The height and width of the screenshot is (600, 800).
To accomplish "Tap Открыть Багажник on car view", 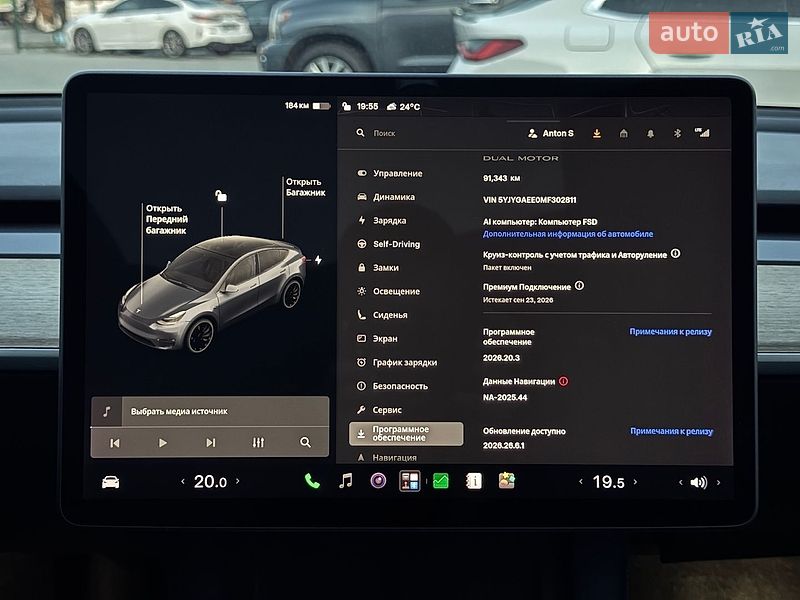I will 305,187.
